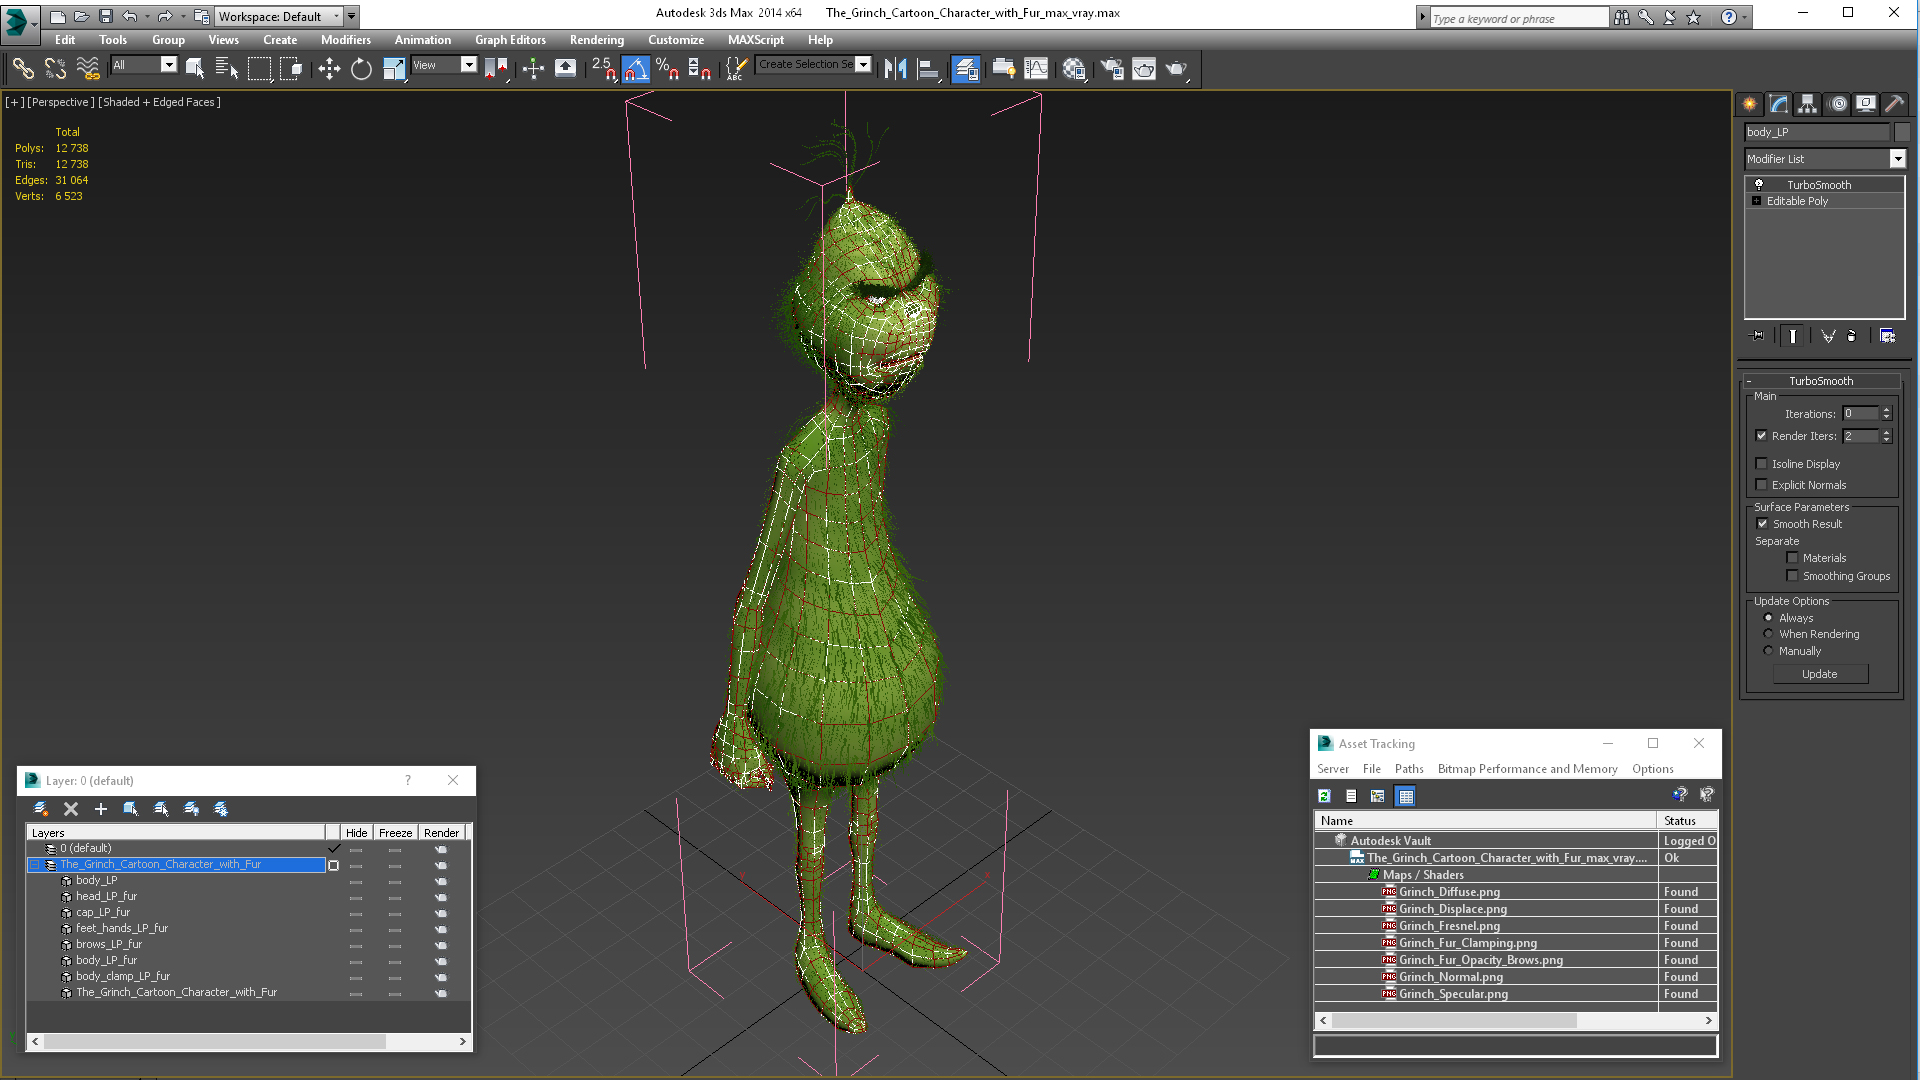1920x1080 pixels.
Task: Collapse The_Grinch_Cartoon_Character_with_Fur layer
Action: tap(35, 865)
